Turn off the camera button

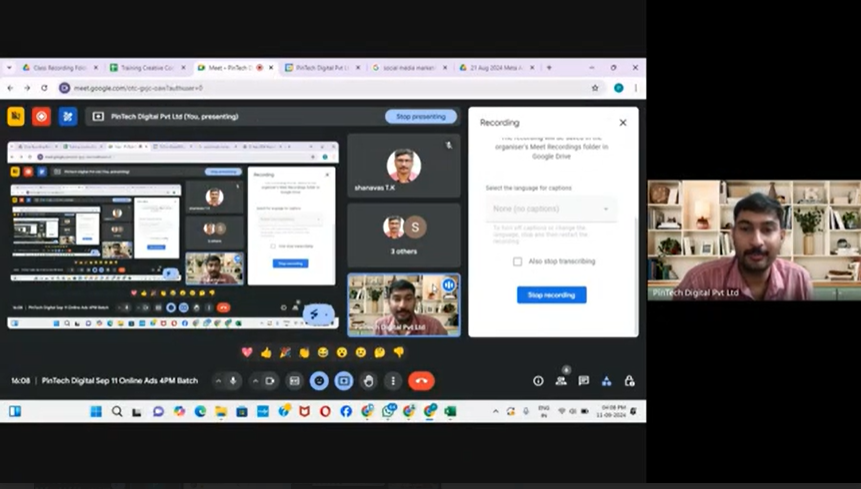pos(271,381)
